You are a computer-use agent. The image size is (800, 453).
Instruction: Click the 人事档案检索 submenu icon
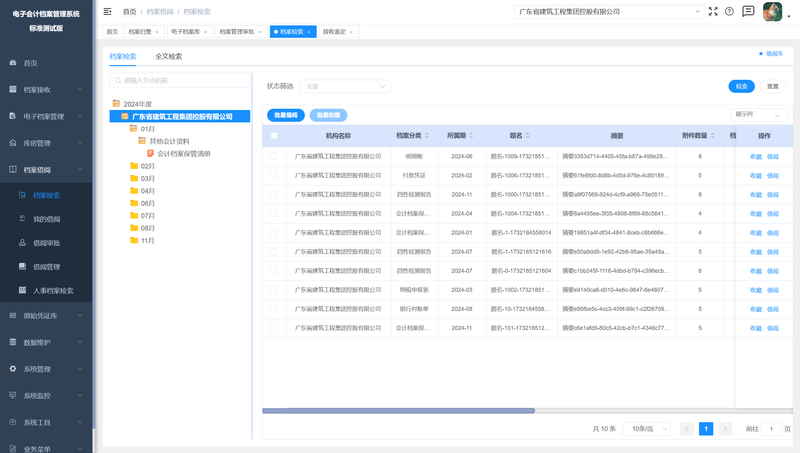[22, 290]
